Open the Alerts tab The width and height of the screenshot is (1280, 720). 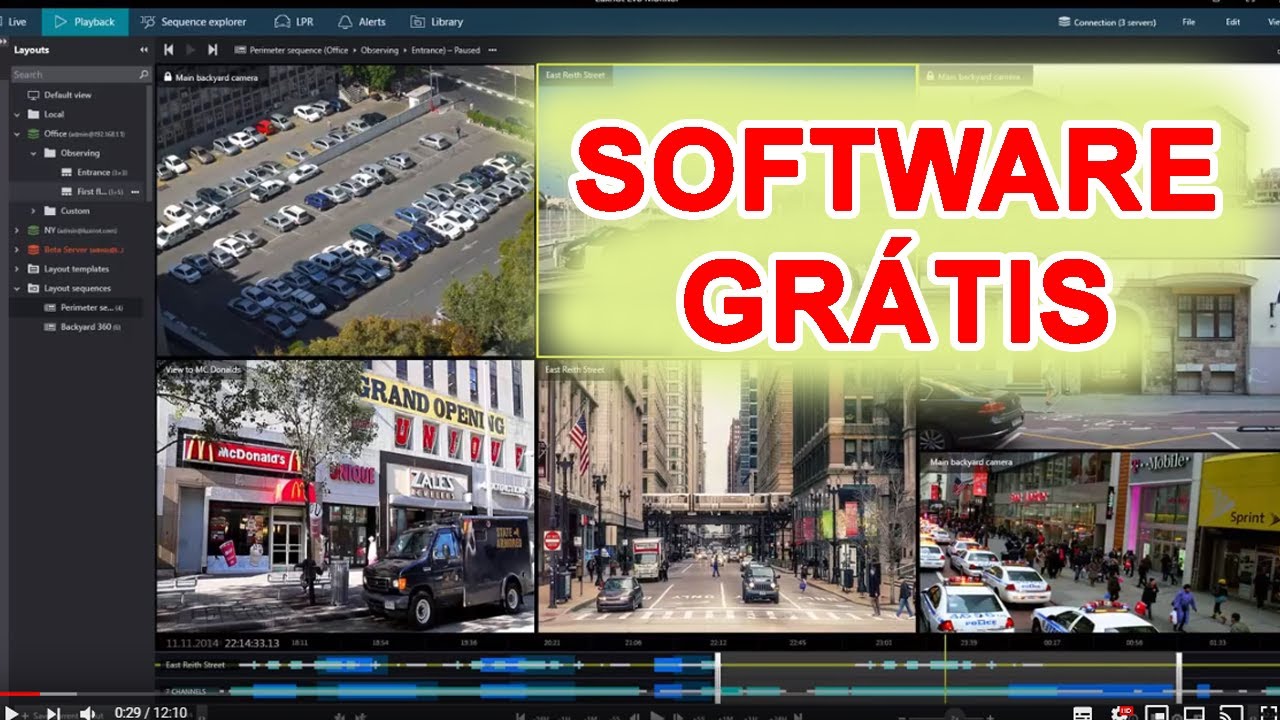(x=362, y=21)
